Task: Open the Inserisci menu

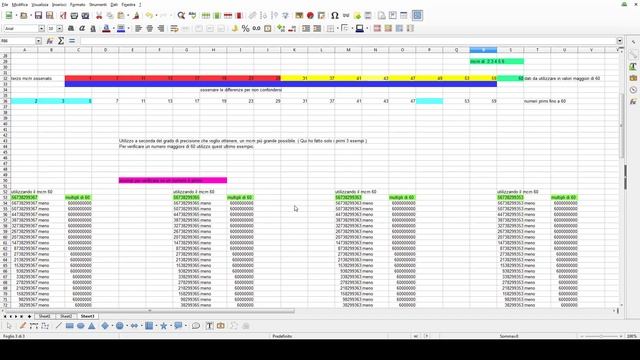Action: 59,4
